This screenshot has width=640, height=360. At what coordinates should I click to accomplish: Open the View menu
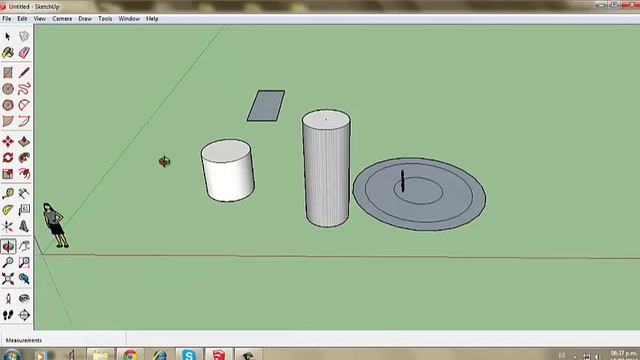[x=40, y=19]
